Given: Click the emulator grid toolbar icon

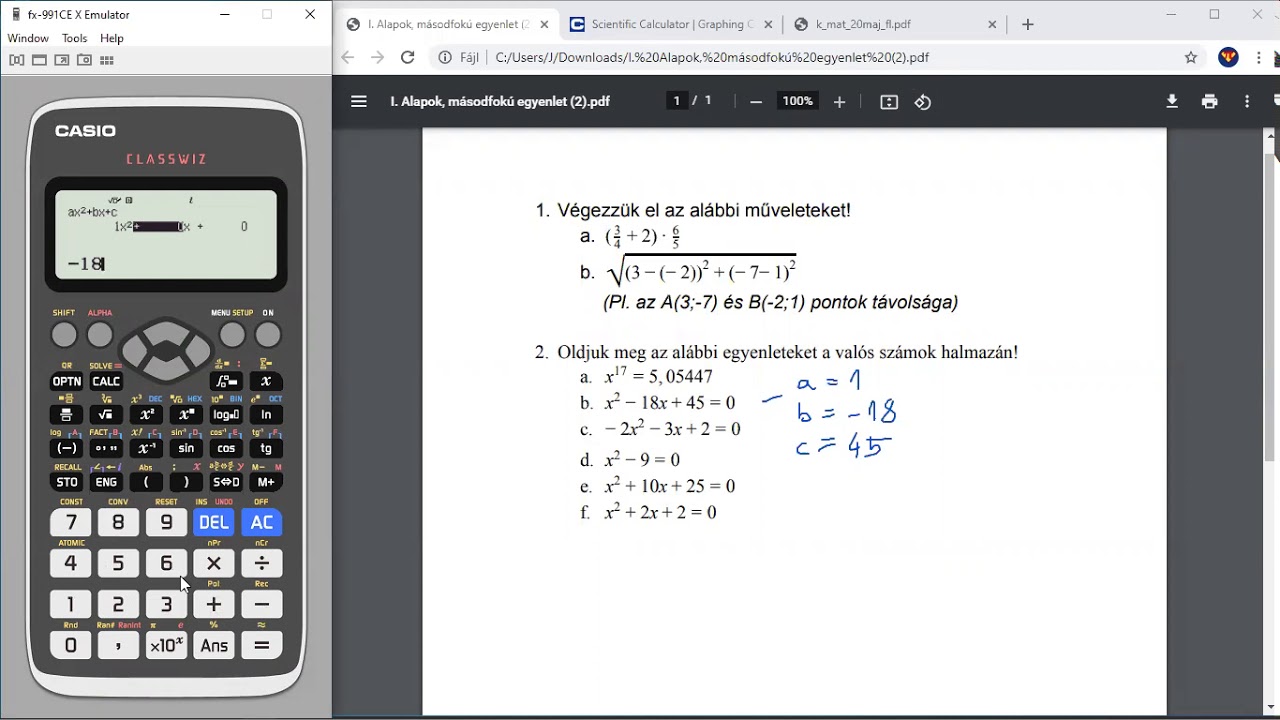Looking at the screenshot, I should [x=107, y=60].
